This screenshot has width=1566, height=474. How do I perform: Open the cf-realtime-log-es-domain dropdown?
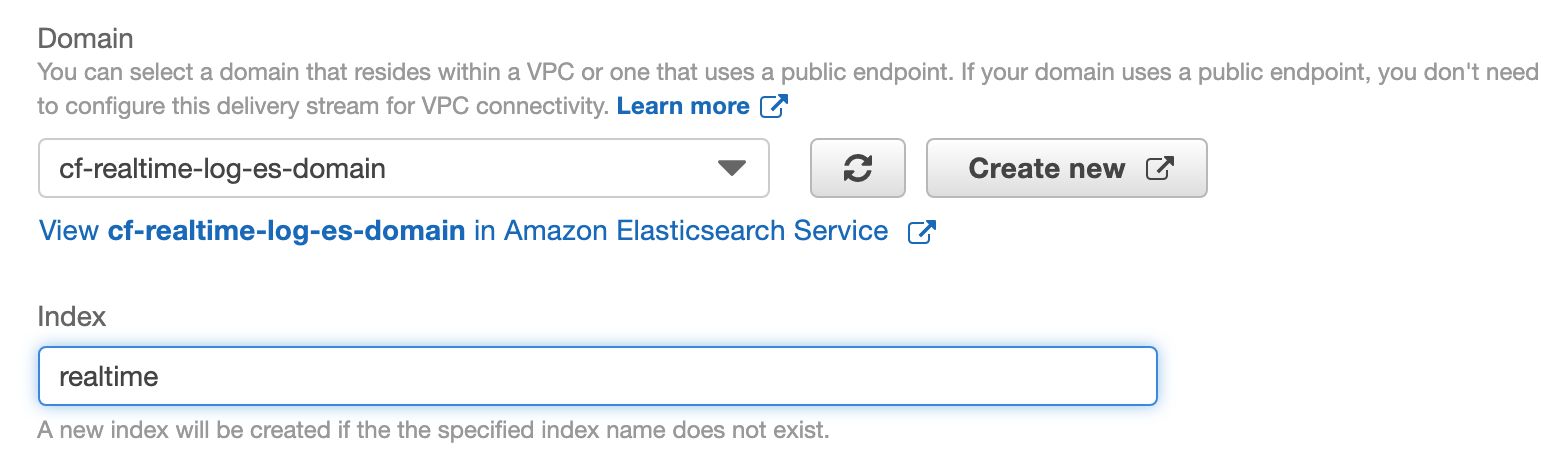[x=404, y=168]
